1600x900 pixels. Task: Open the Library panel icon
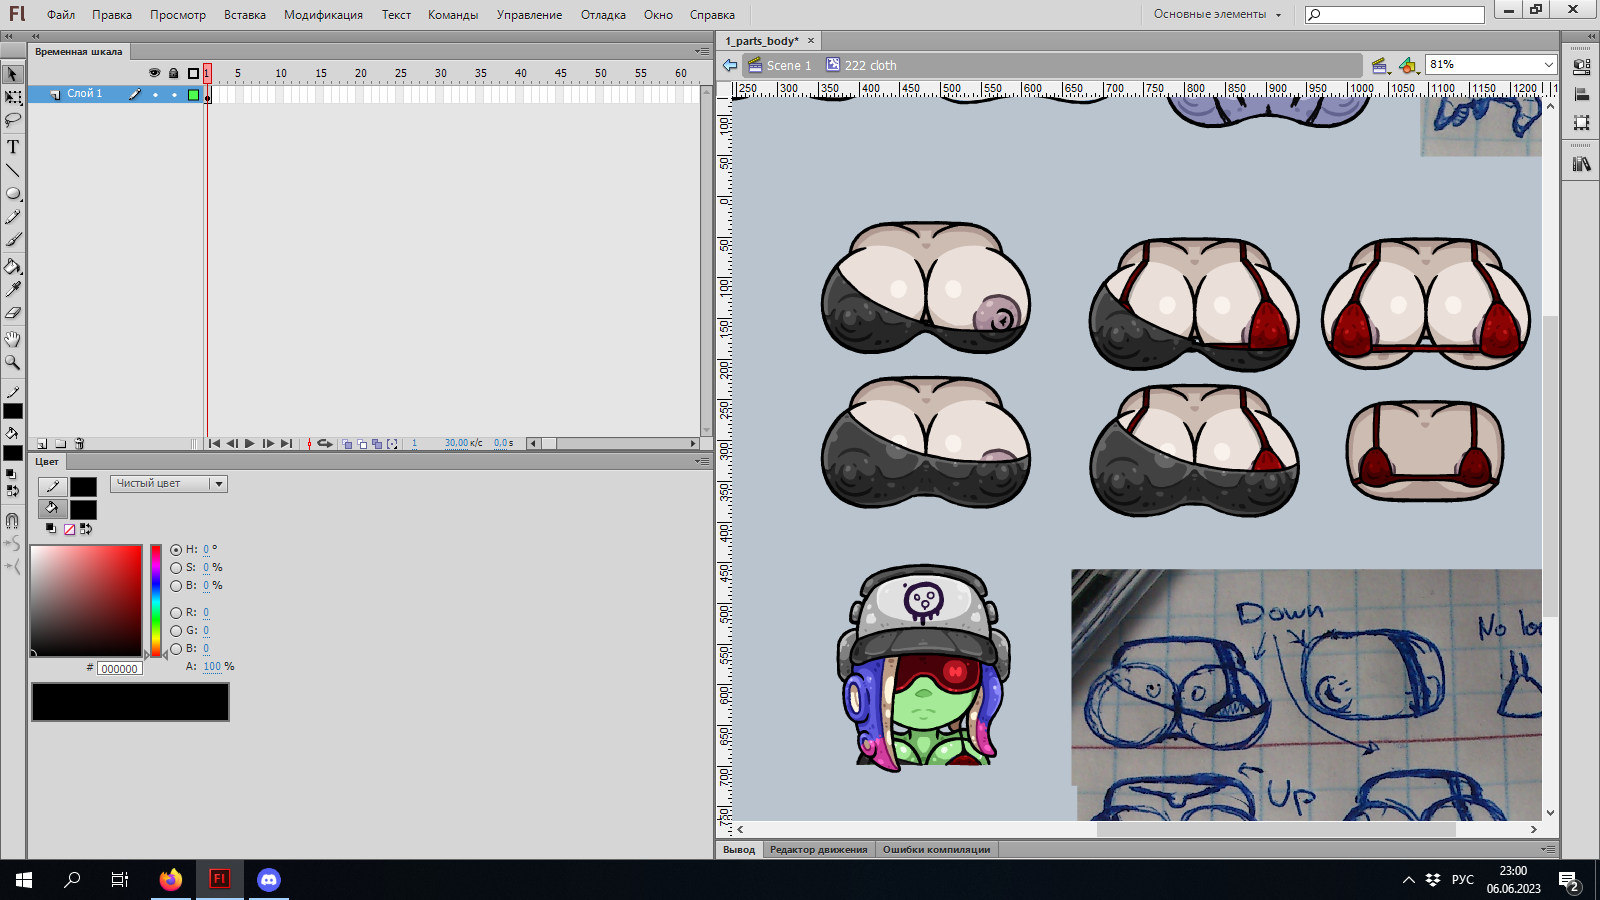pos(1581,164)
